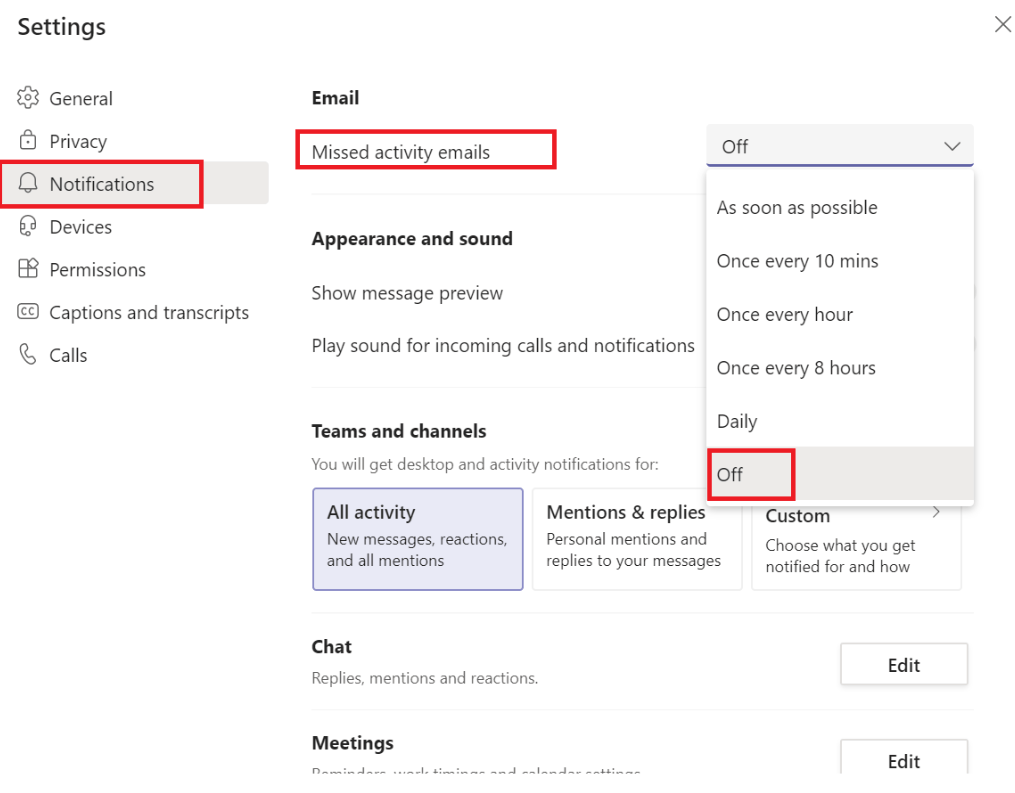Viewport: 1015px width, 793px height.
Task: Click the Notifications bell icon
Action: click(x=28, y=184)
